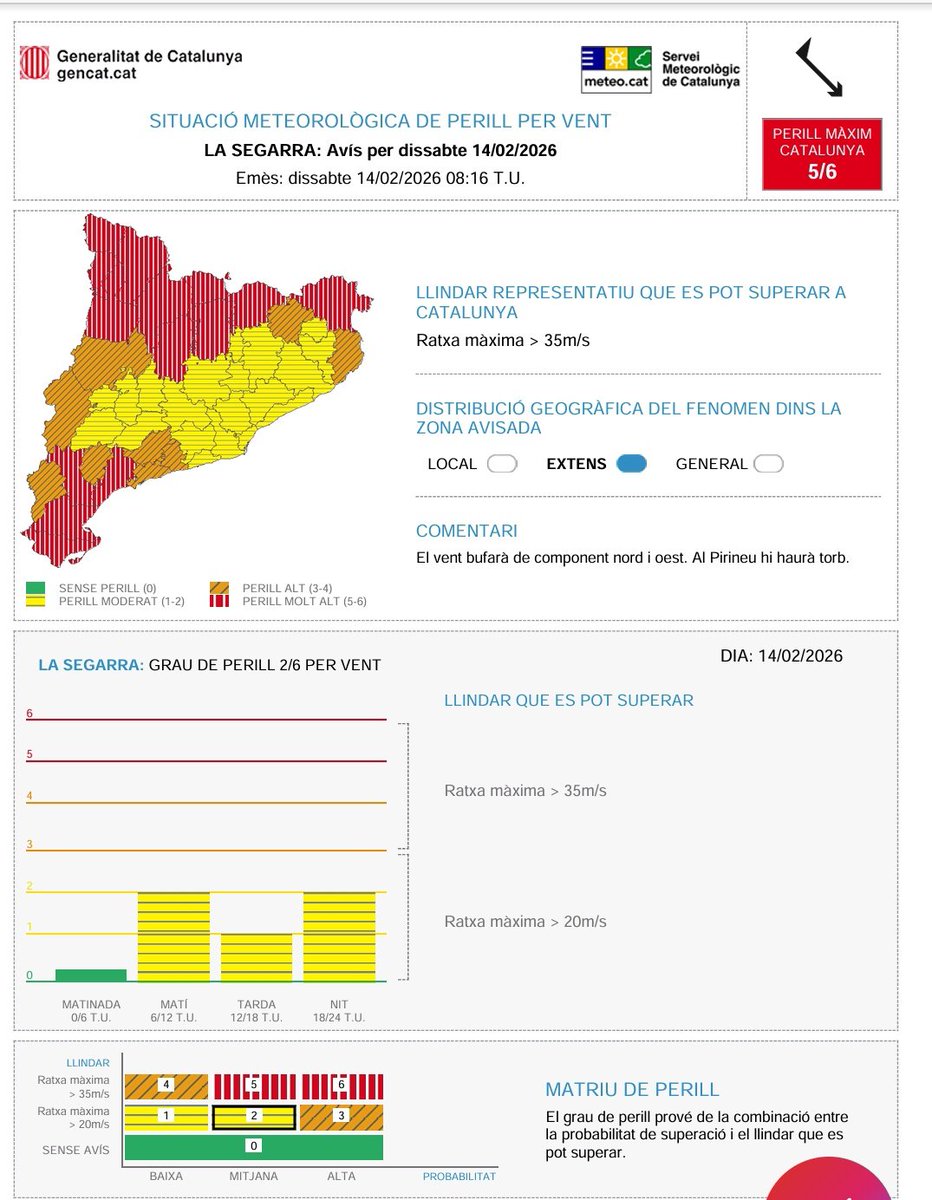Click the 'PROBABILITAT' axis label
Image resolution: width=932 pixels, height=1200 pixels.
point(459,1177)
